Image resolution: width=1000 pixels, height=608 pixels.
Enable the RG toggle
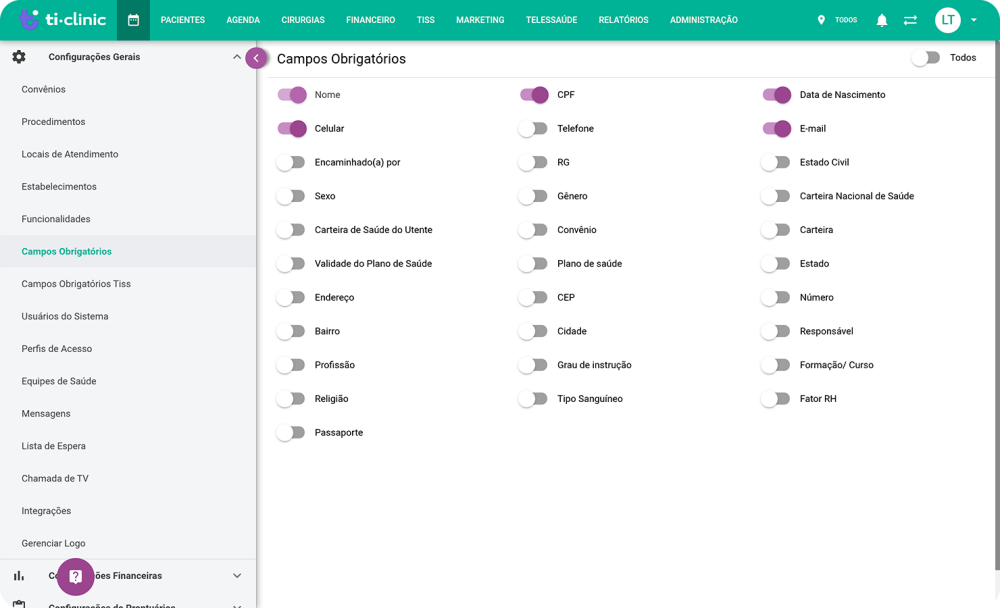click(x=533, y=163)
